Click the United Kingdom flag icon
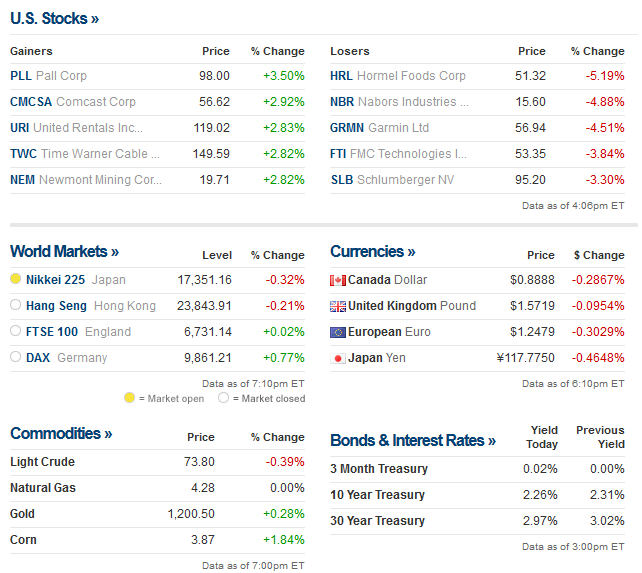The image size is (642, 573). pos(338,306)
